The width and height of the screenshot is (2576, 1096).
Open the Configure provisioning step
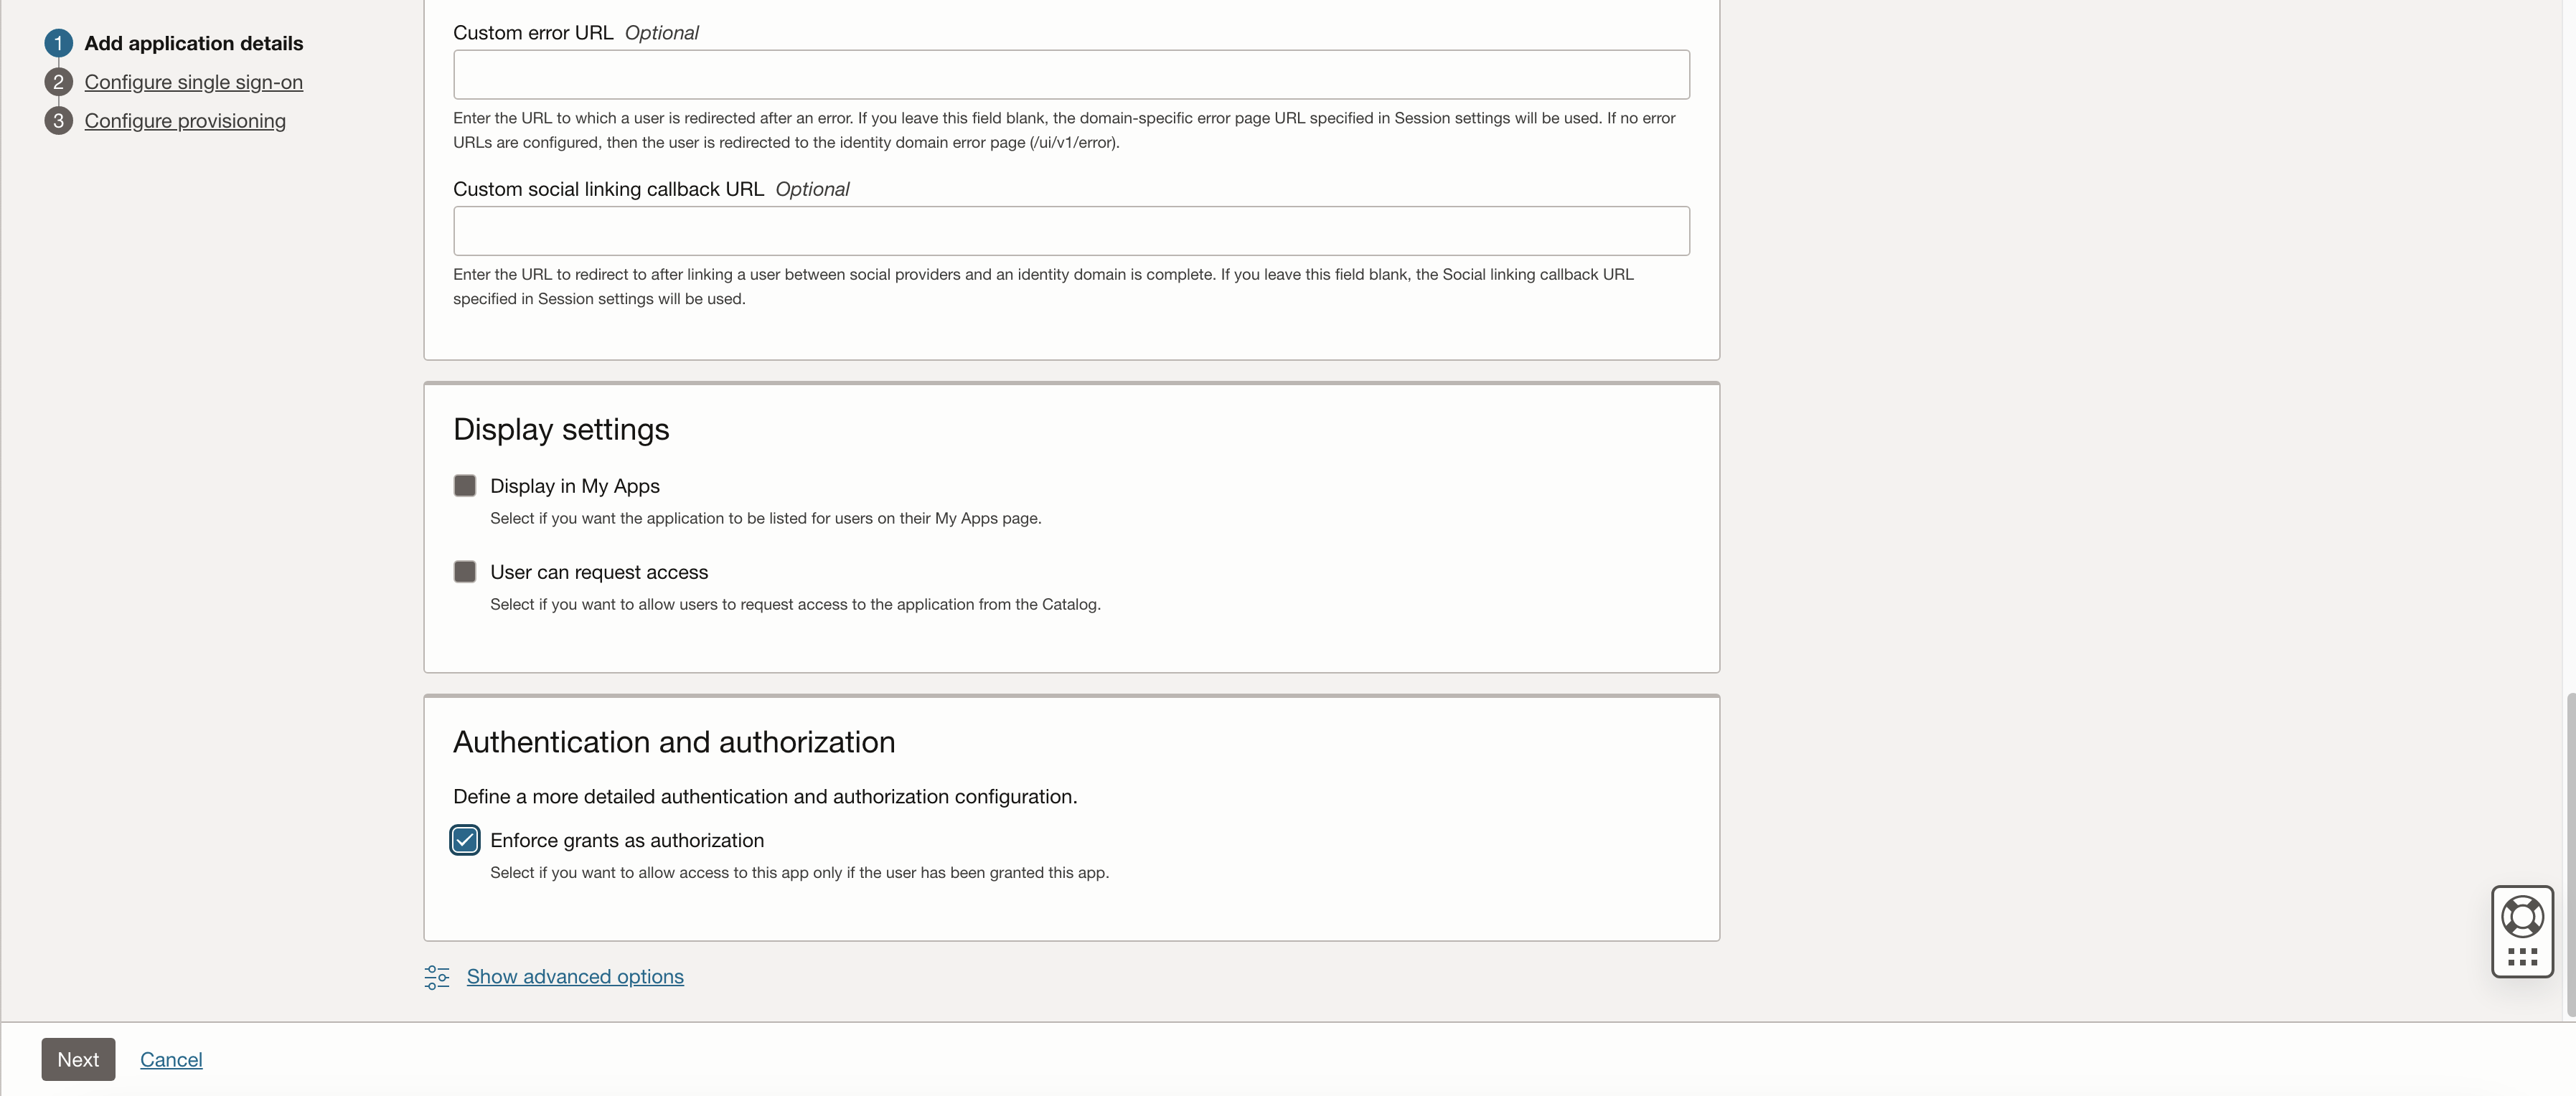pos(185,120)
